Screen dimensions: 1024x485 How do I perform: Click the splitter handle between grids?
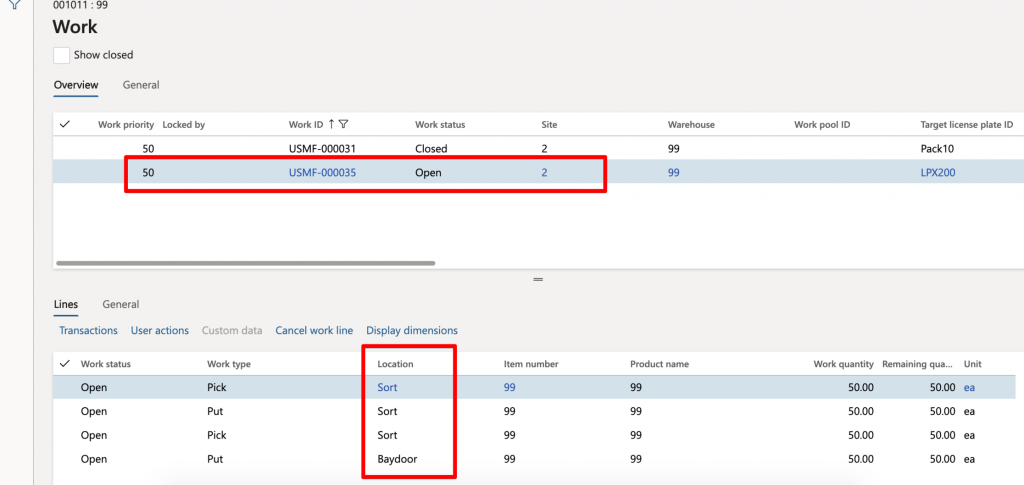(538, 279)
